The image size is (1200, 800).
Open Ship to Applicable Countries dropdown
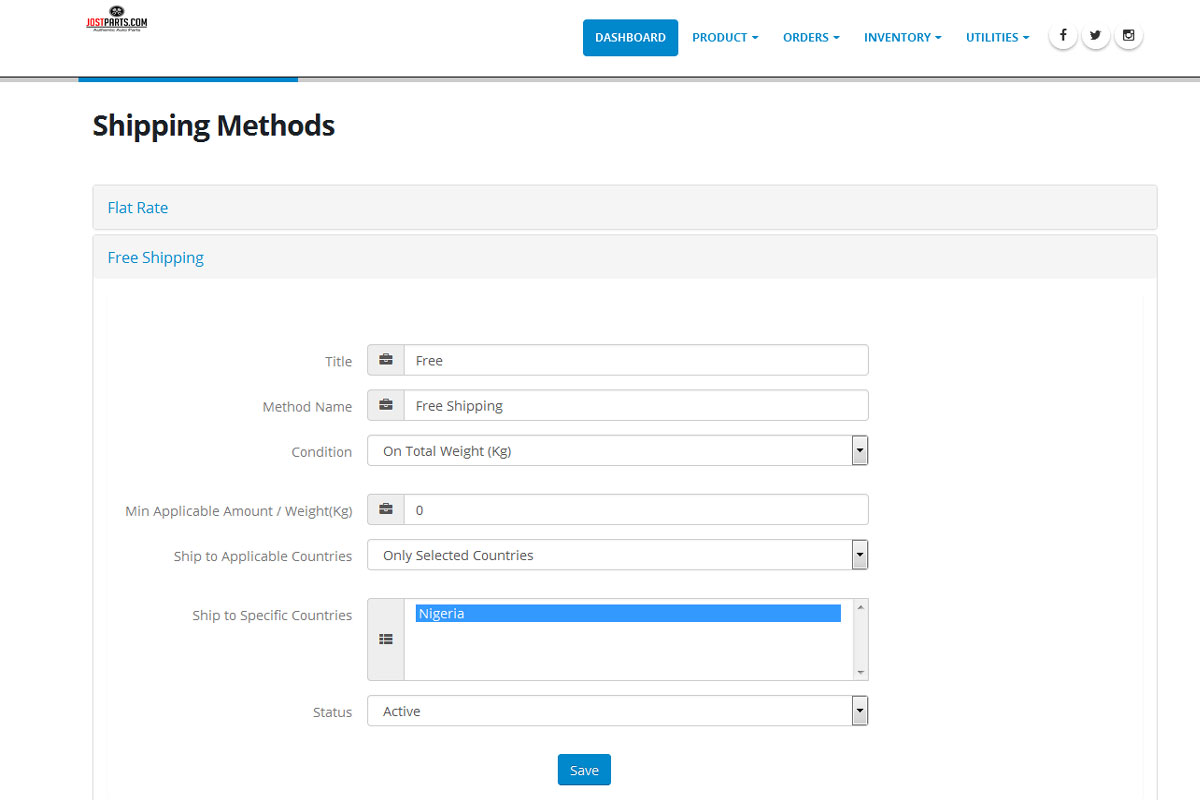click(617, 555)
